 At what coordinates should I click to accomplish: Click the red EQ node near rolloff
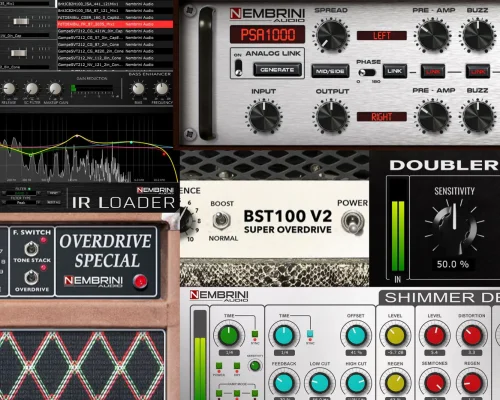pos(164,154)
